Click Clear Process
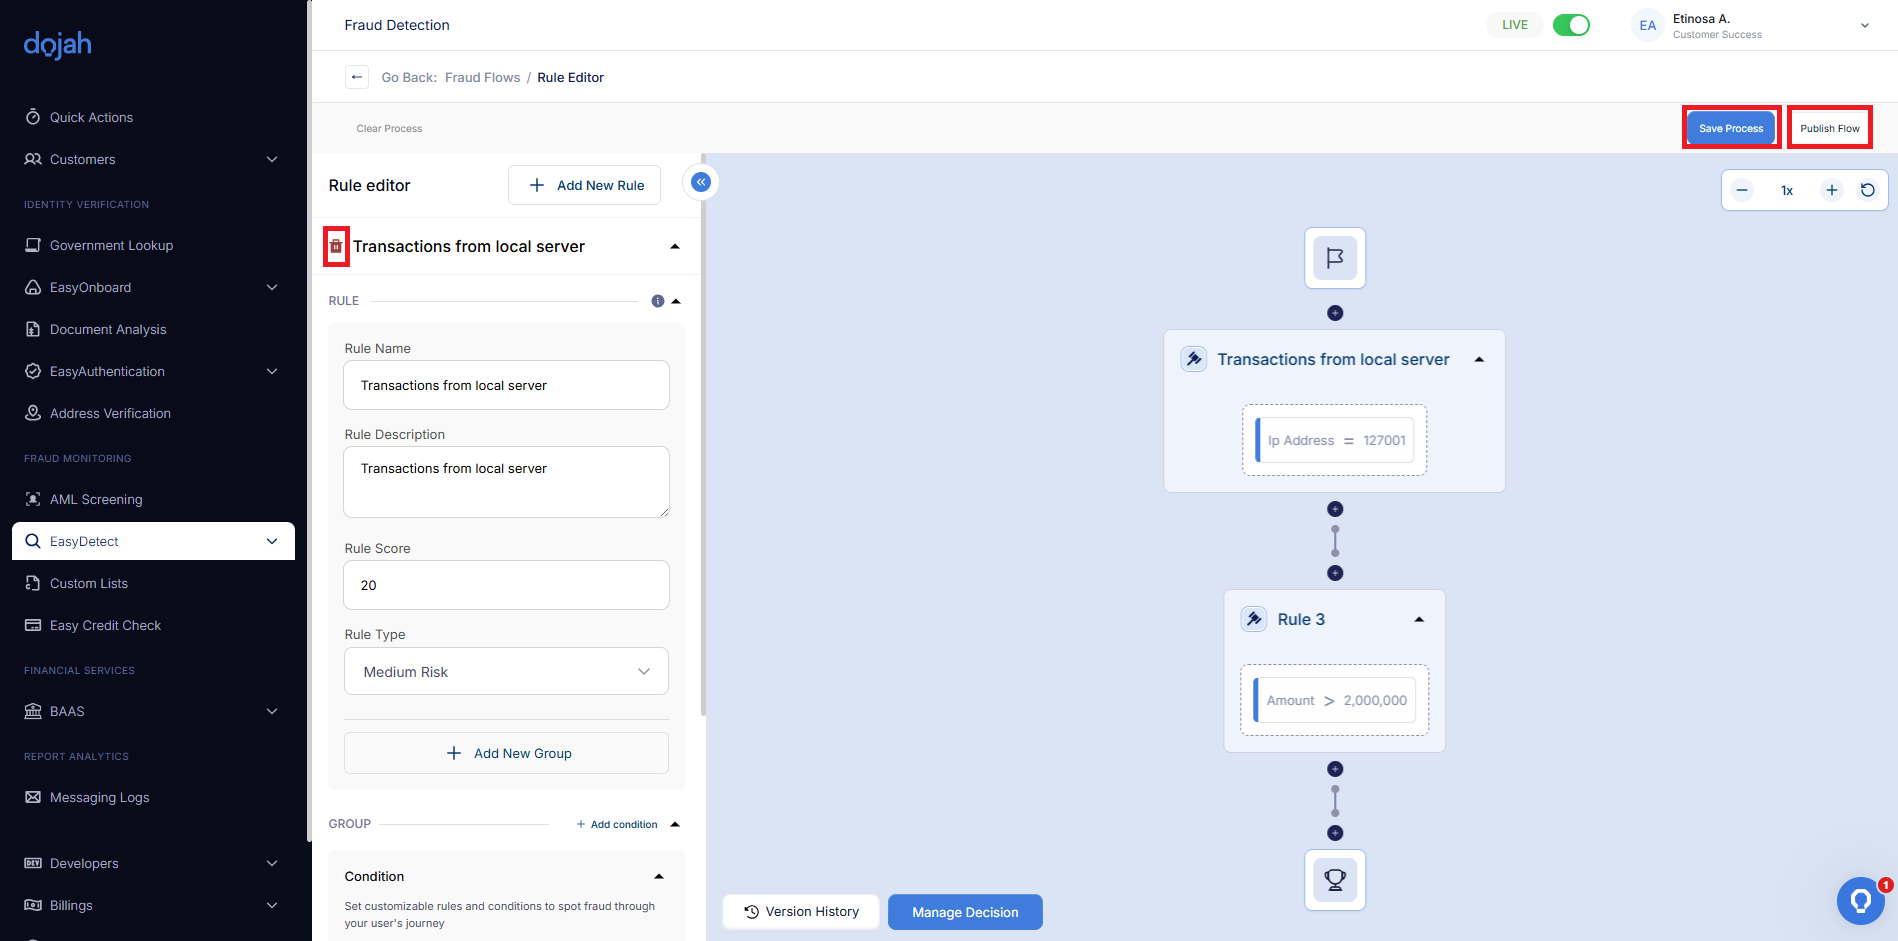 [x=389, y=128]
